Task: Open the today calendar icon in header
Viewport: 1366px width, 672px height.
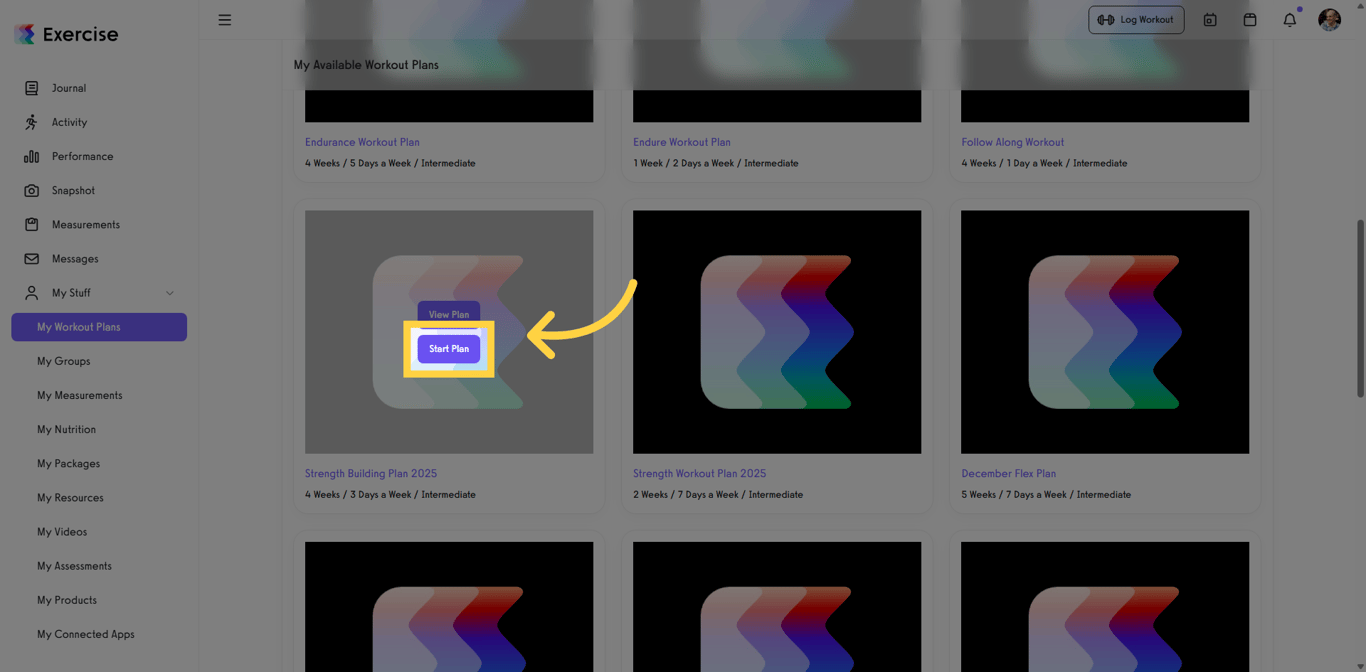Action: point(1210,20)
